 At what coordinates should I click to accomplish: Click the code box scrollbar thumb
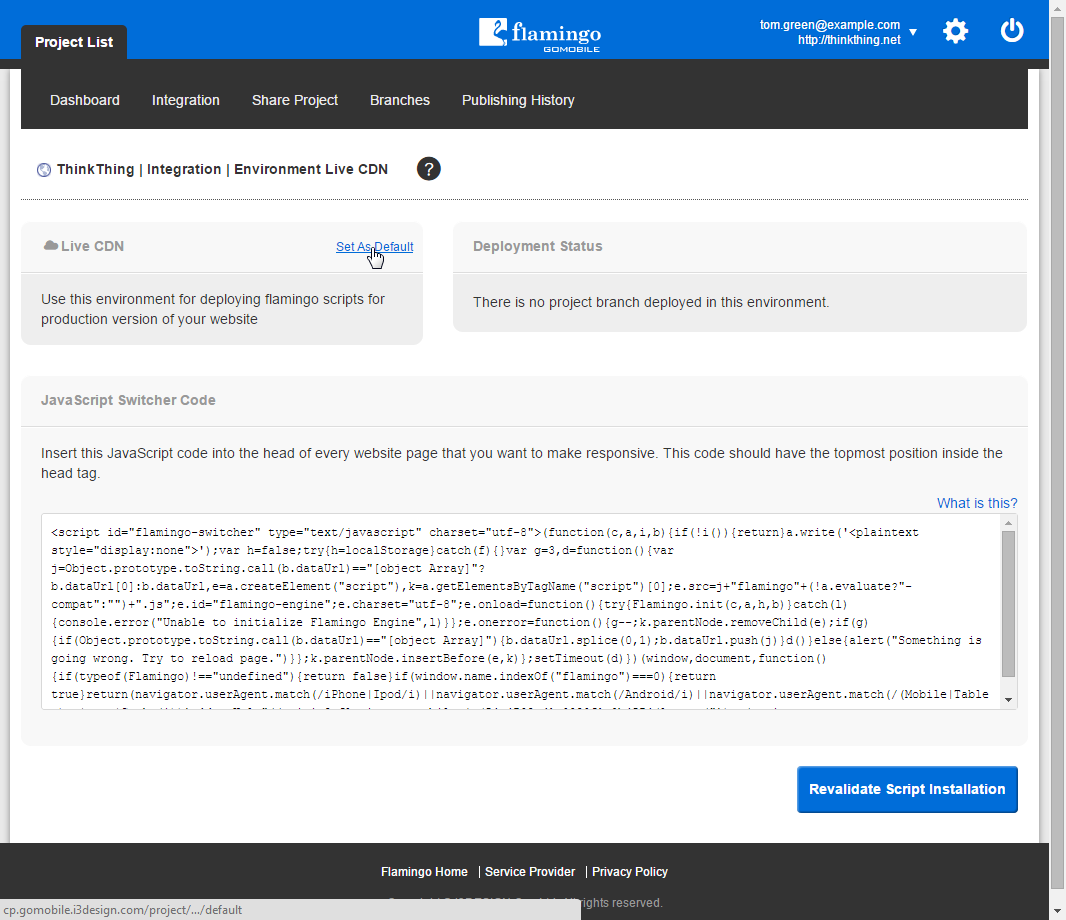click(x=1009, y=604)
